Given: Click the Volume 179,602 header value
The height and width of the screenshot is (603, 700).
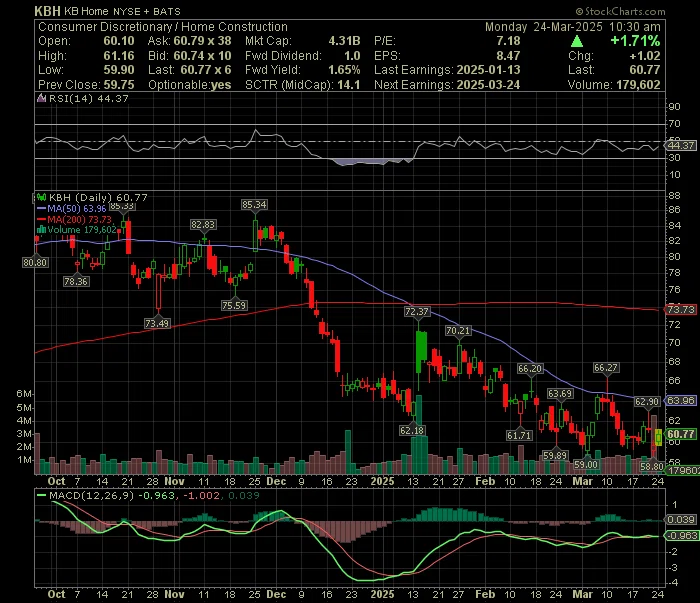Looking at the screenshot, I should coord(638,85).
